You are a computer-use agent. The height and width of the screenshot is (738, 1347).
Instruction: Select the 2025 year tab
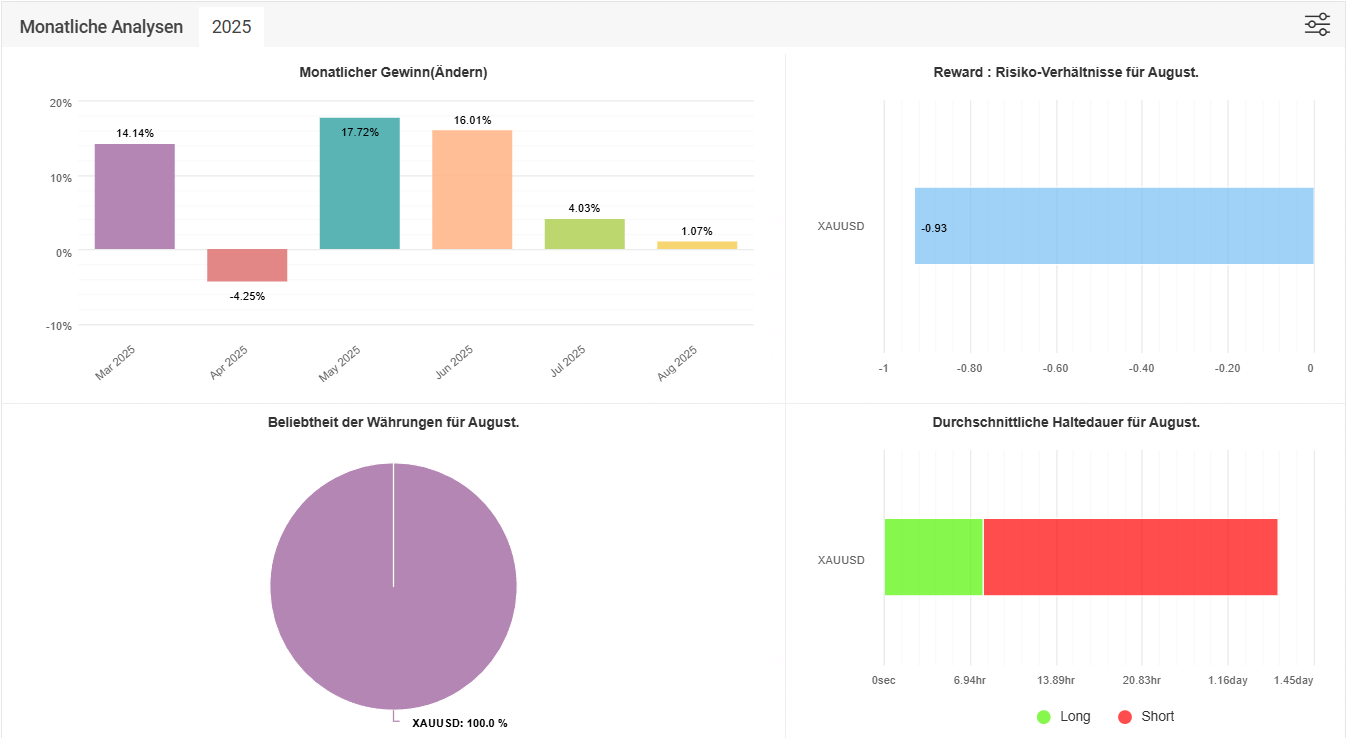tap(231, 27)
